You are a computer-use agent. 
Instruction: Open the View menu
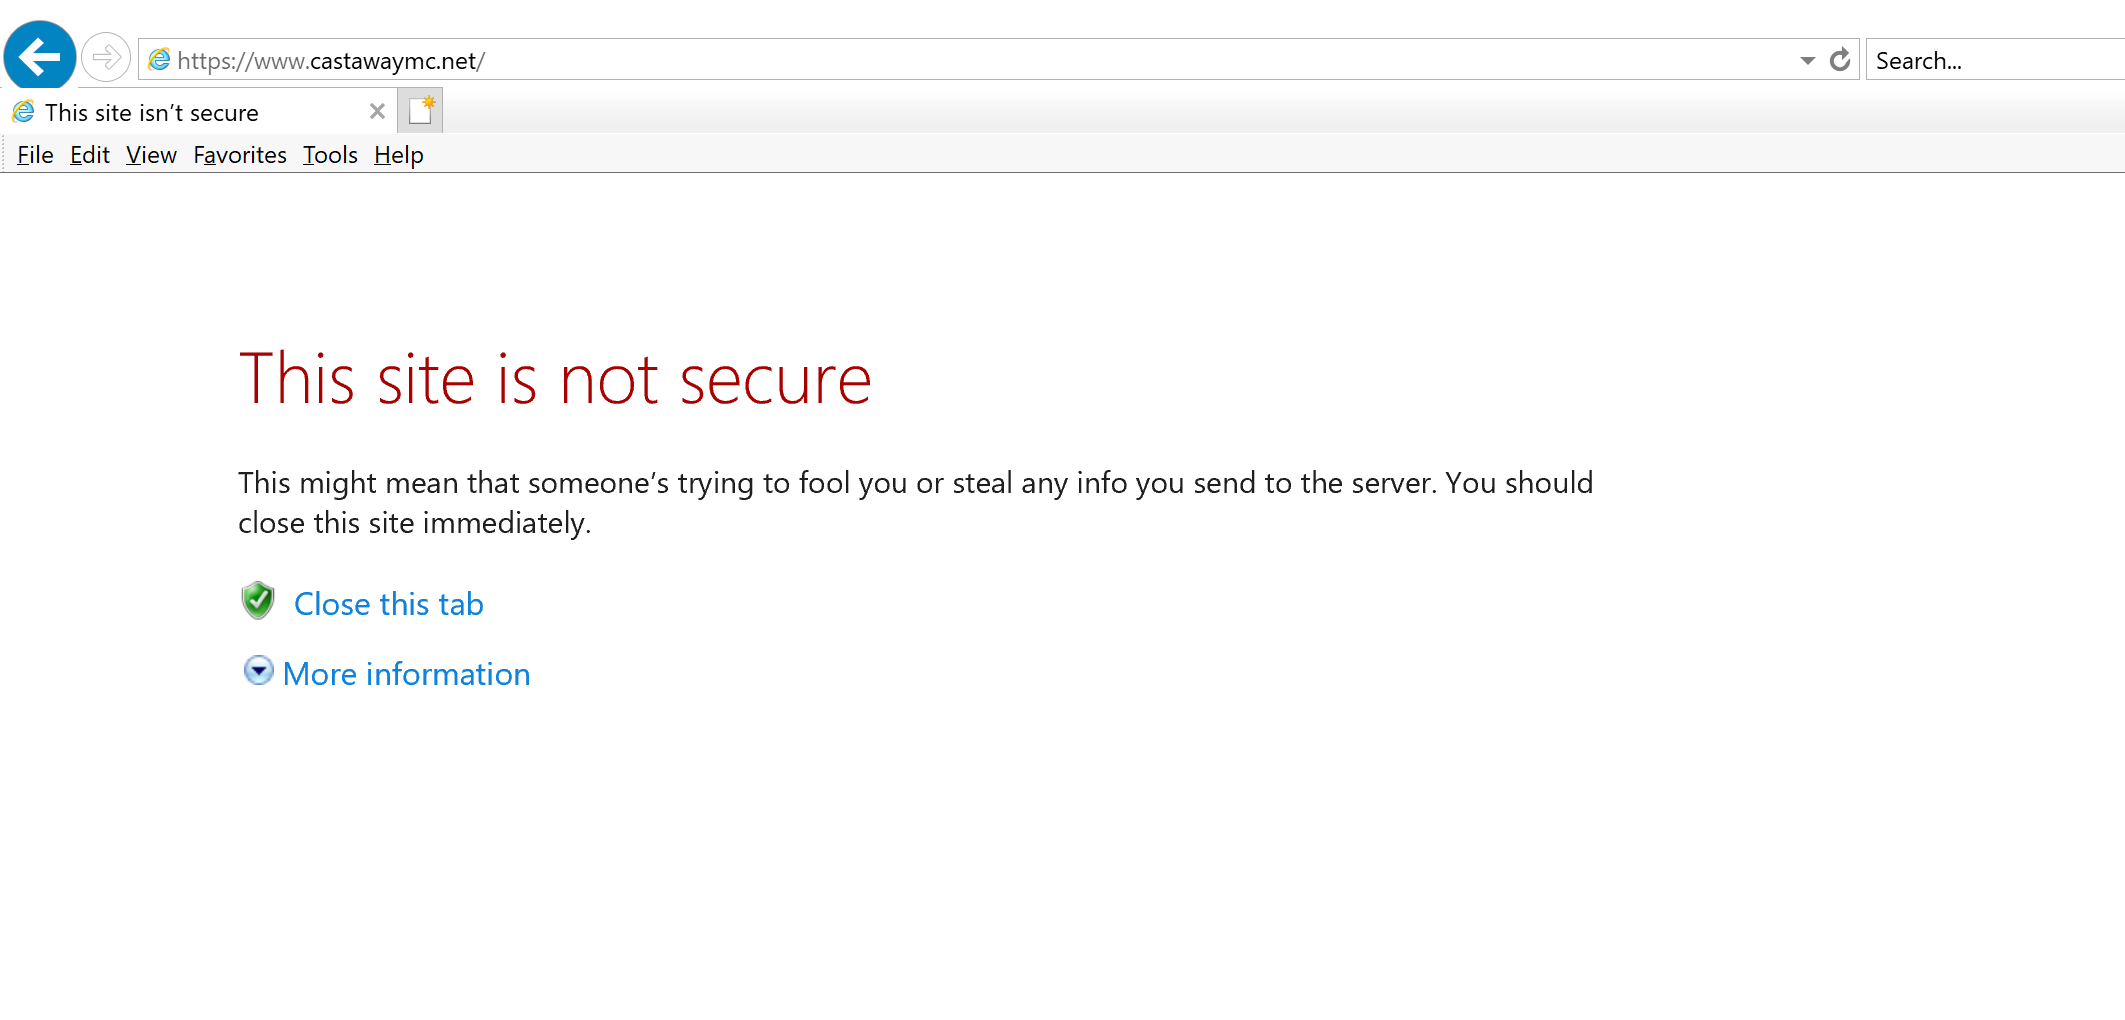tap(151, 155)
